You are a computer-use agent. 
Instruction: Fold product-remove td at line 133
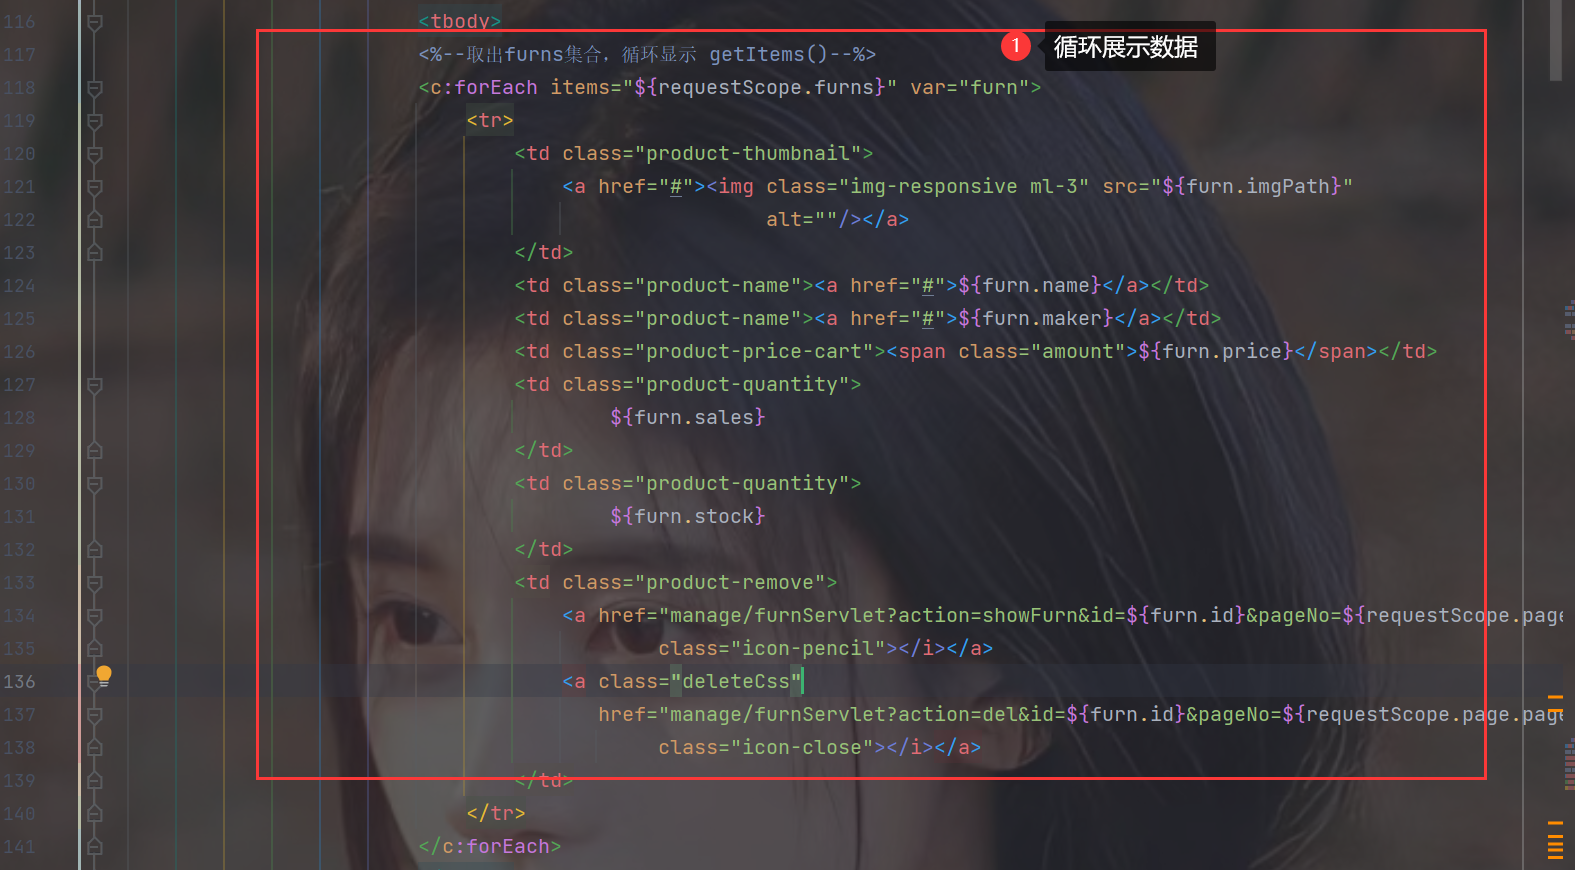point(94,583)
